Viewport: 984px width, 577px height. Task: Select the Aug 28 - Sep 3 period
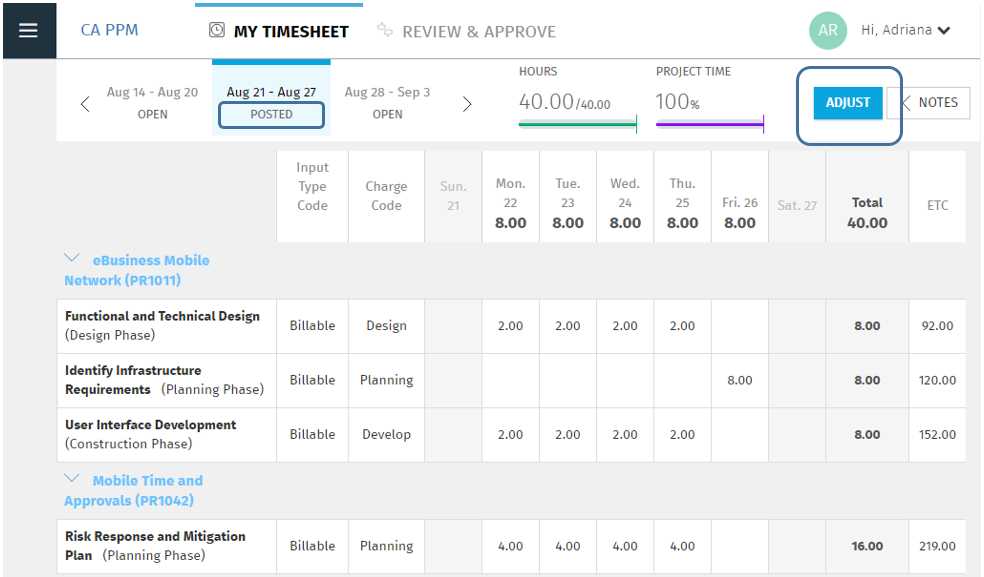tap(387, 102)
